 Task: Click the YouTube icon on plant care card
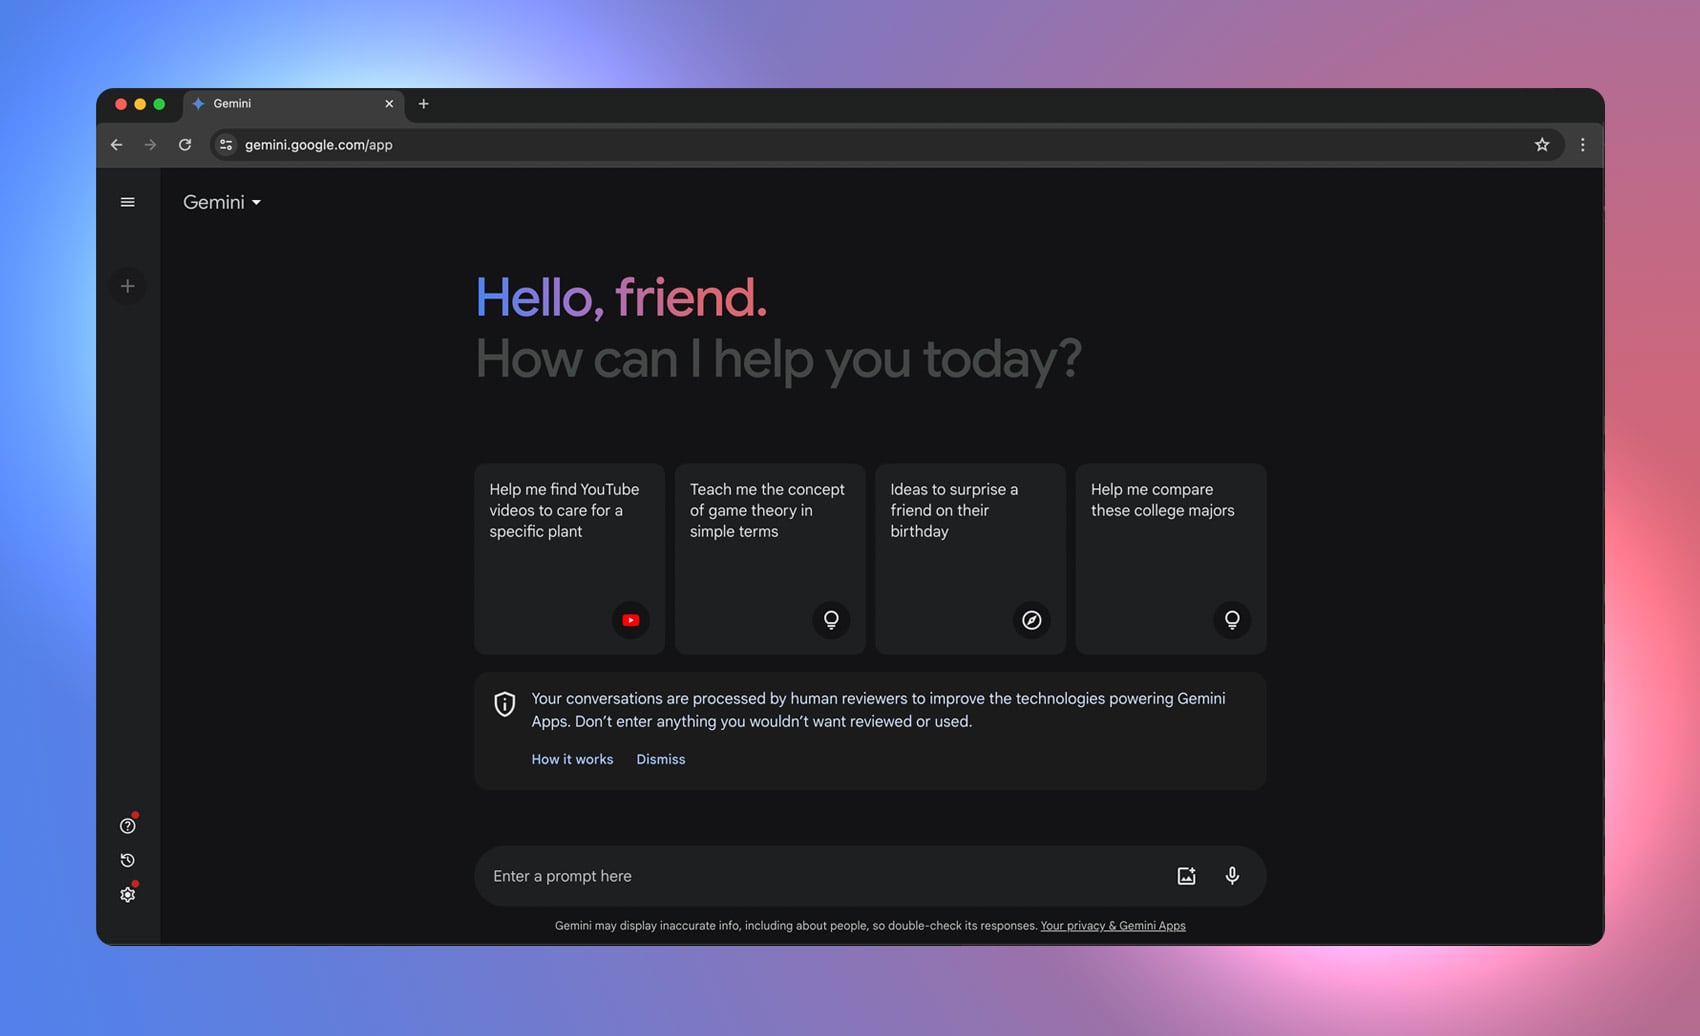630,620
